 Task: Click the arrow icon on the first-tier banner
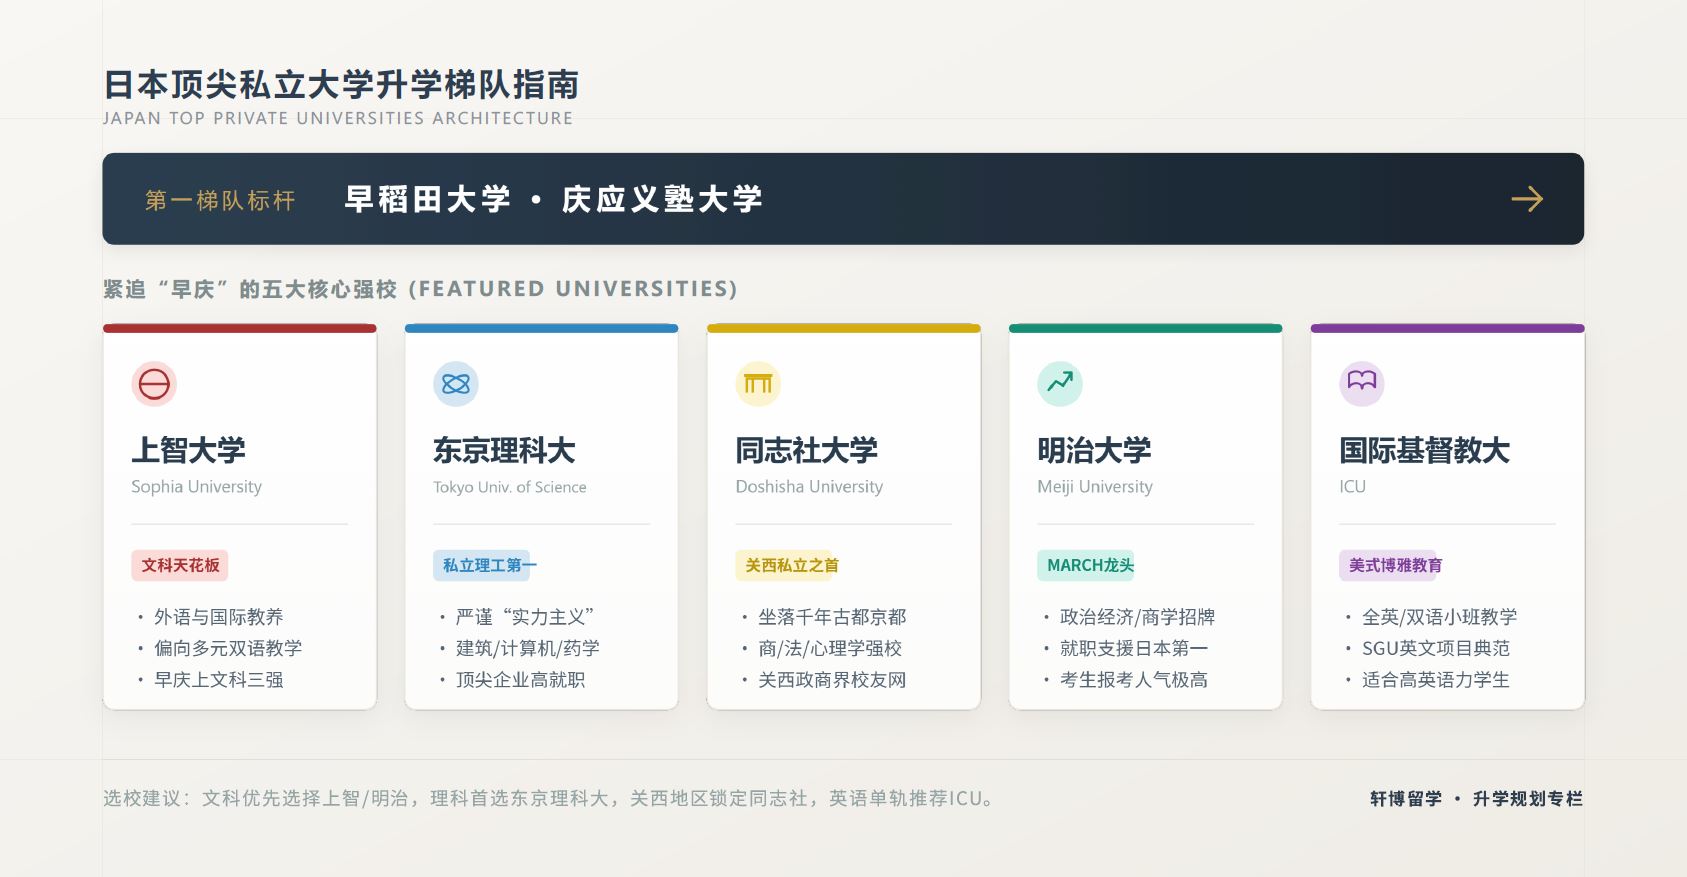point(1527,199)
